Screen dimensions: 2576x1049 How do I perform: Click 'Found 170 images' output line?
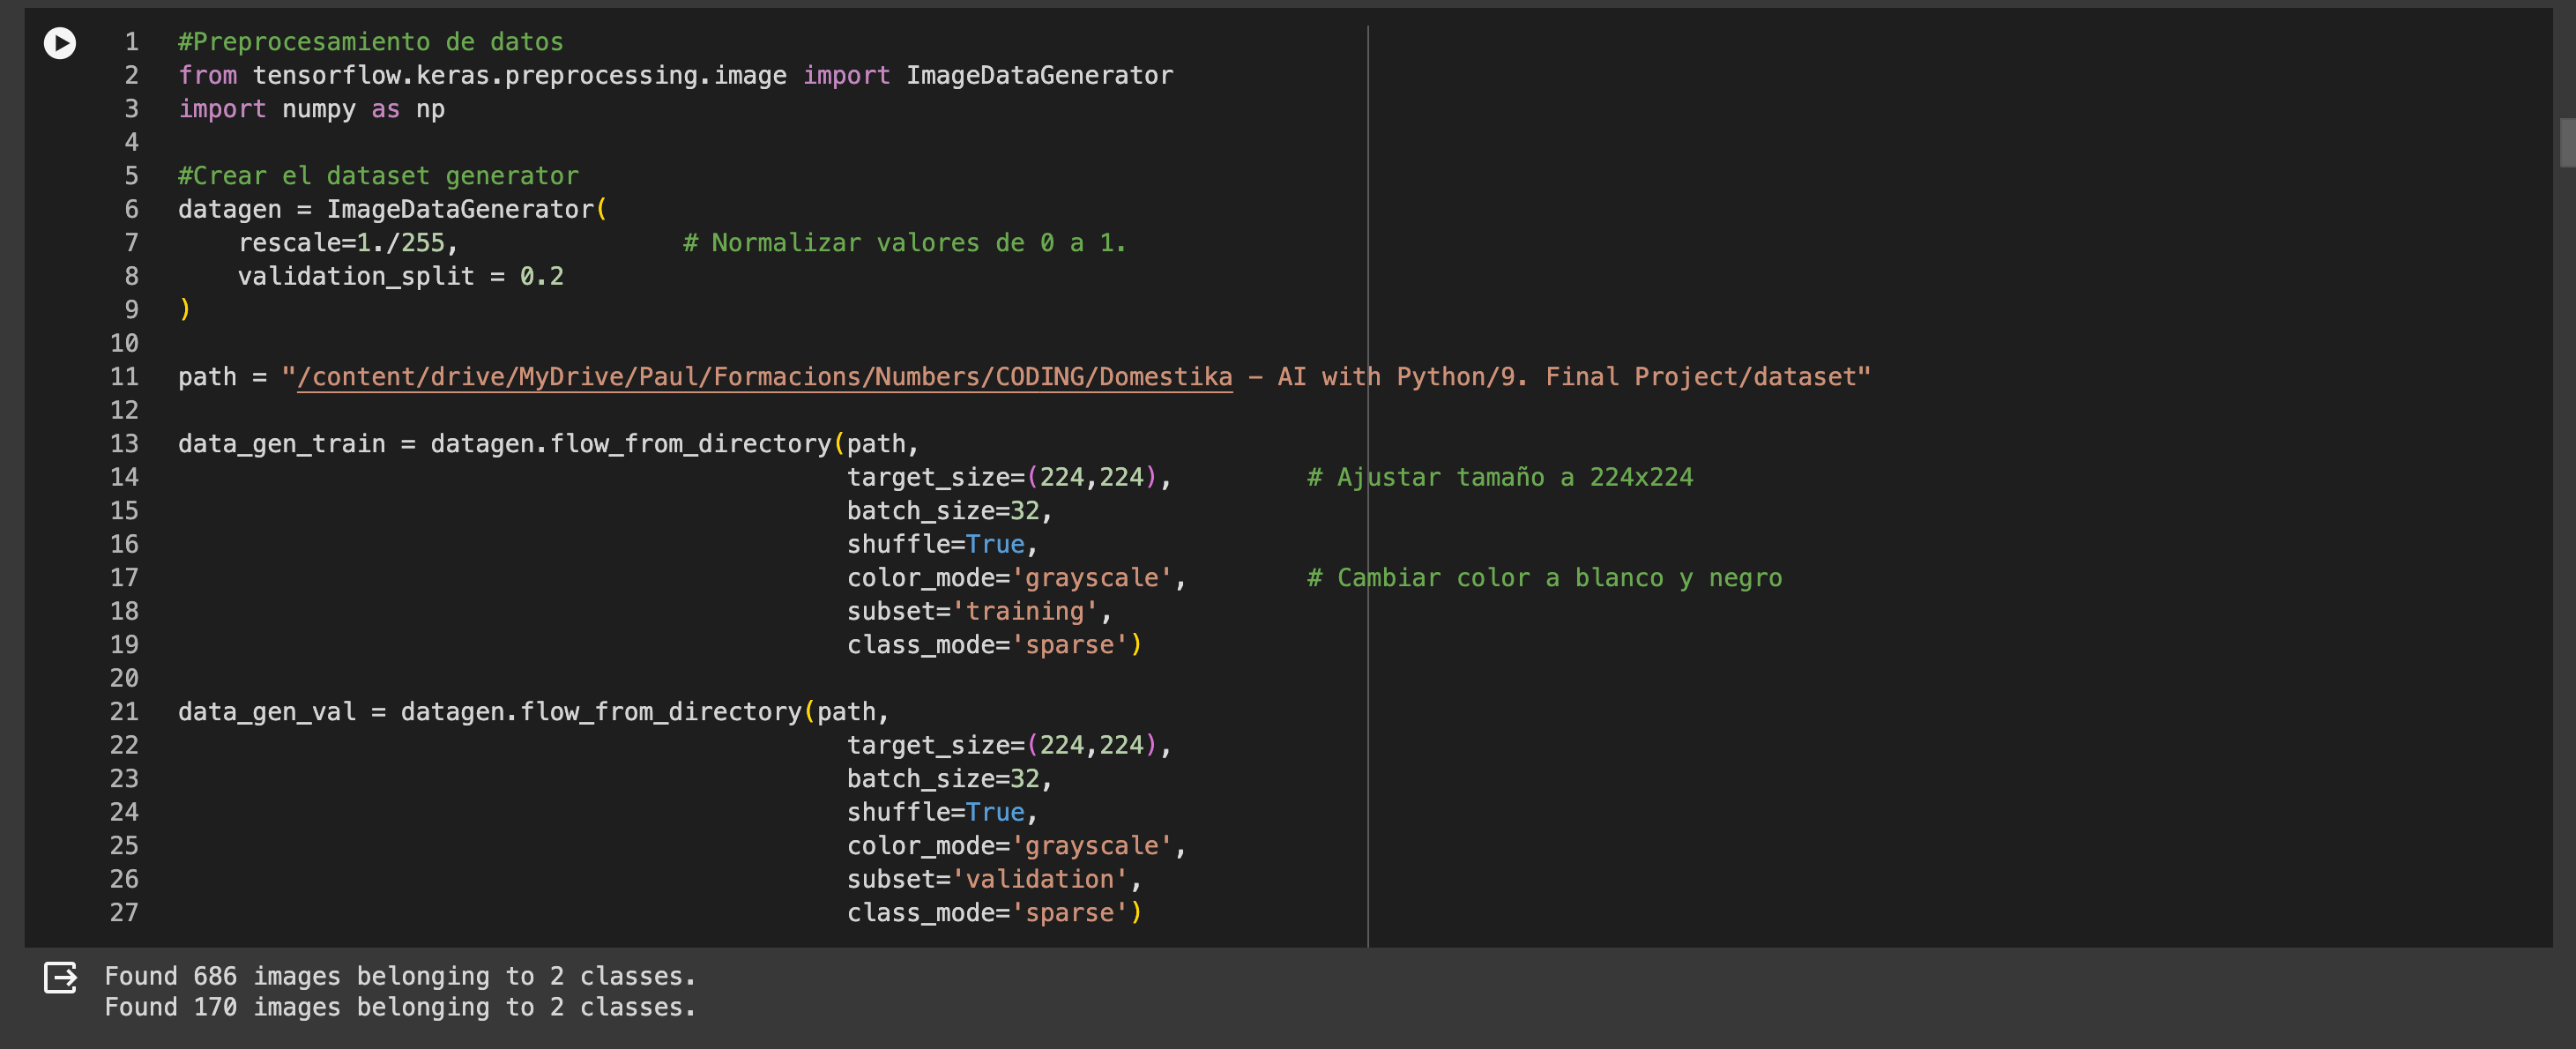[x=400, y=1007]
